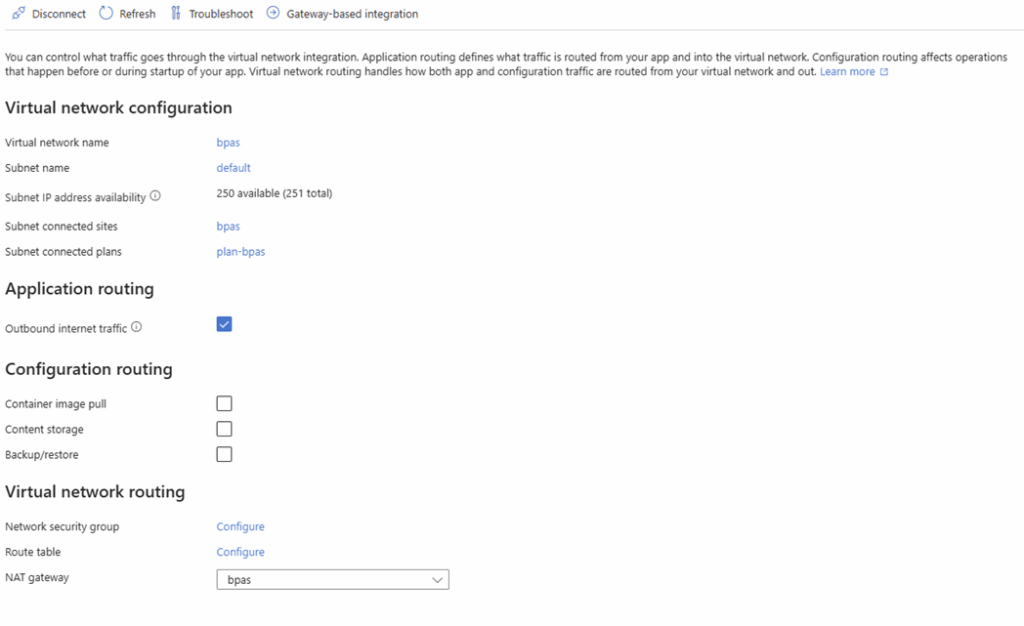This screenshot has height=626, width=1024.
Task: Choose Gateway-based integration in the toolbar
Action: pyautogui.click(x=342, y=14)
